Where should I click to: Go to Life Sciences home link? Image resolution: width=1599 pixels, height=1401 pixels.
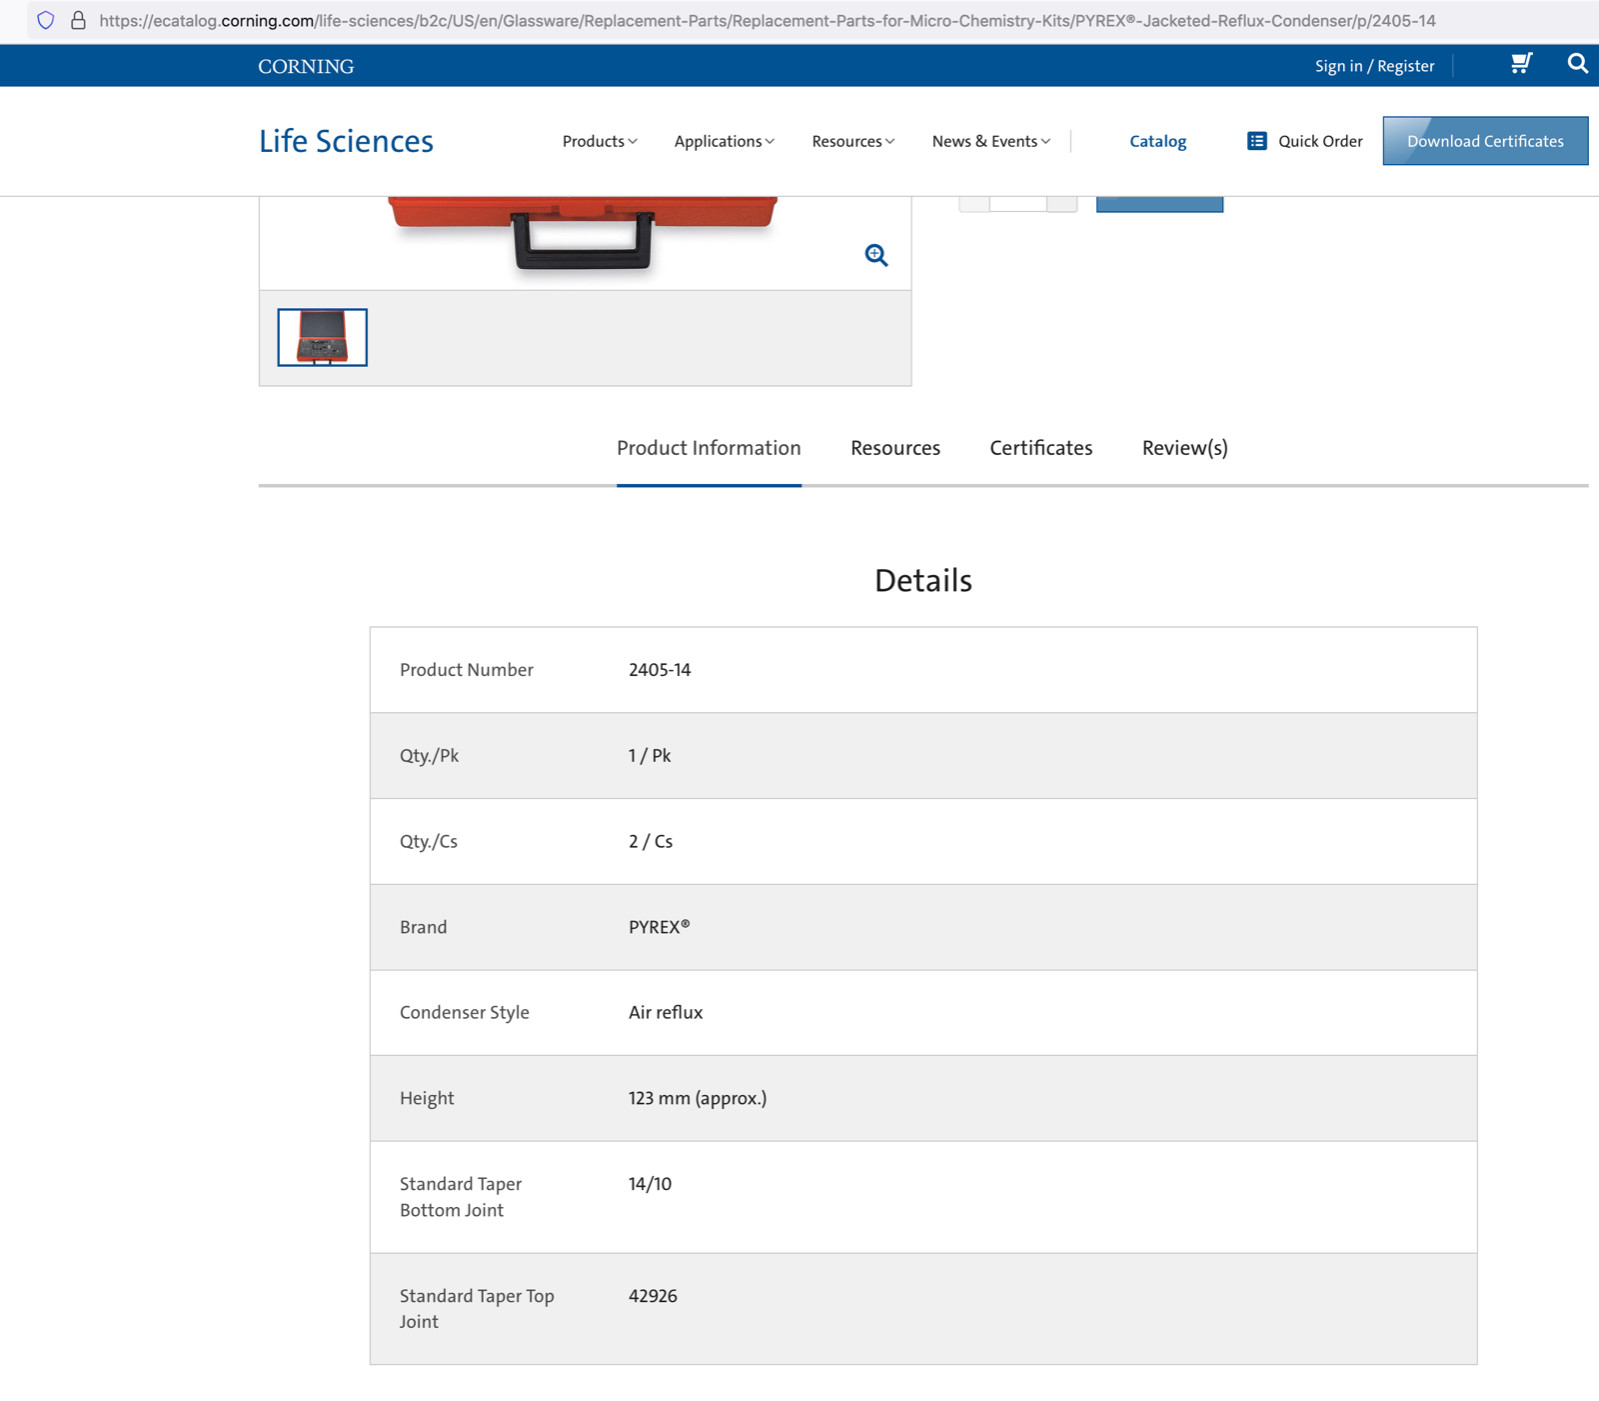(346, 141)
